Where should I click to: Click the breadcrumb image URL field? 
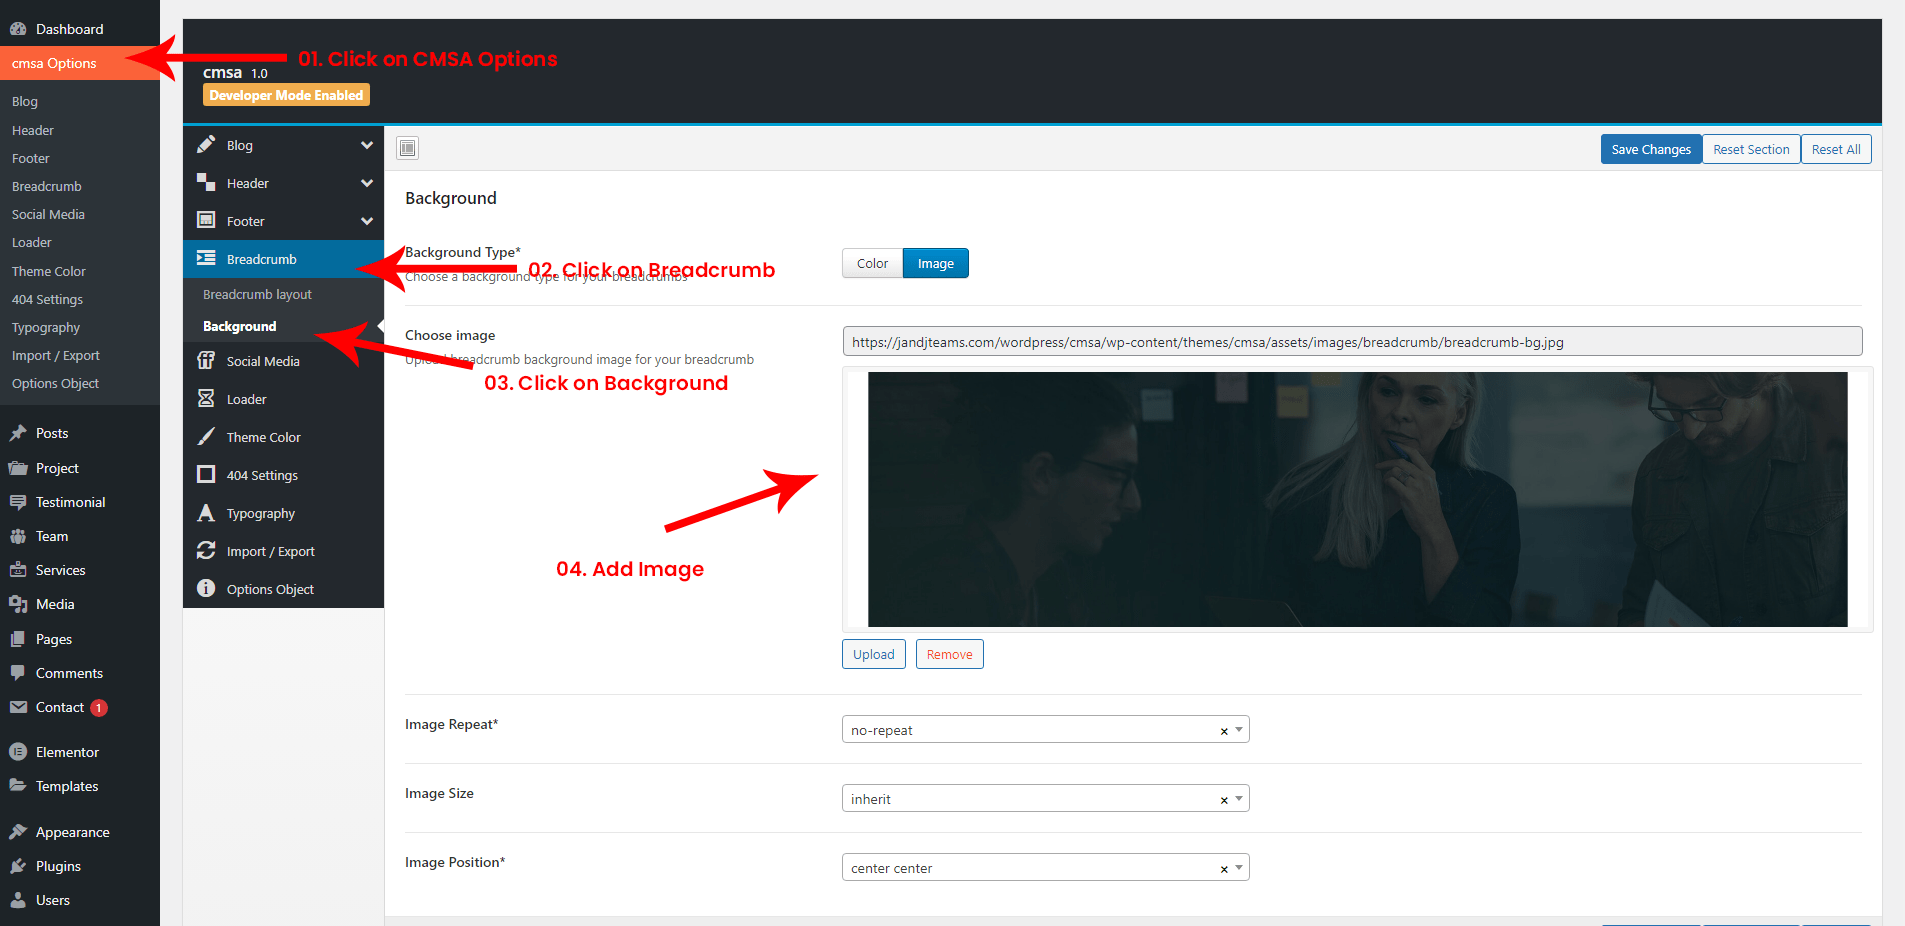pyautogui.click(x=1351, y=342)
